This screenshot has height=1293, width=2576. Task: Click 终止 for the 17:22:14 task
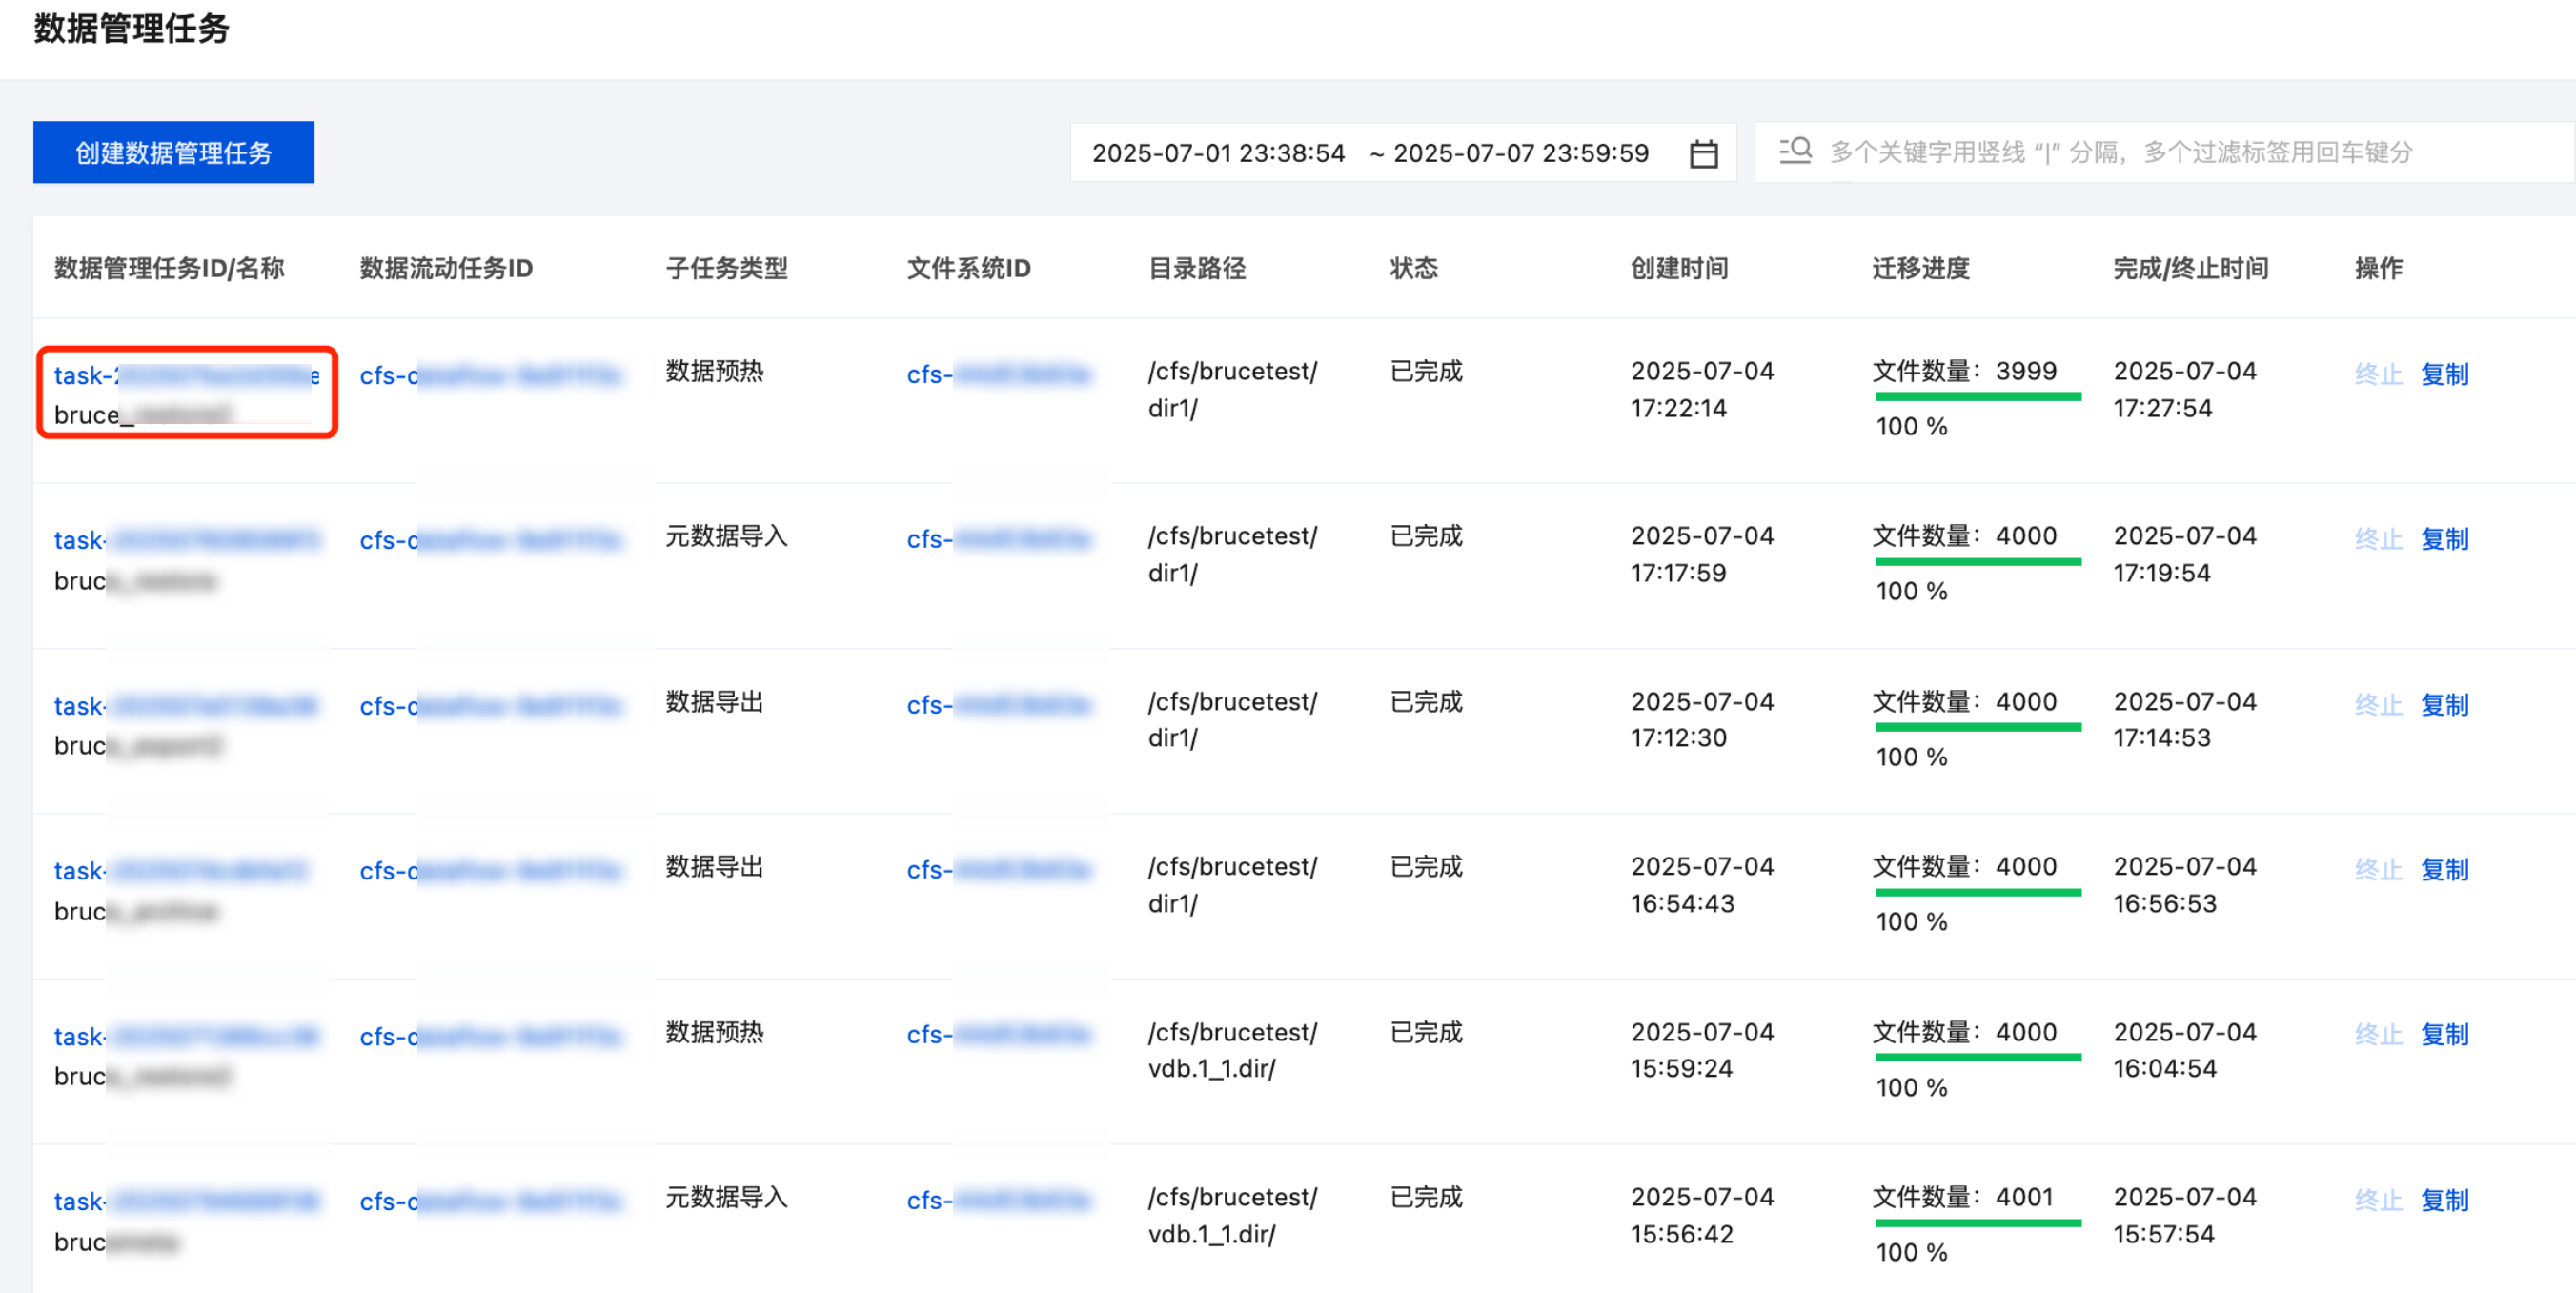2377,375
